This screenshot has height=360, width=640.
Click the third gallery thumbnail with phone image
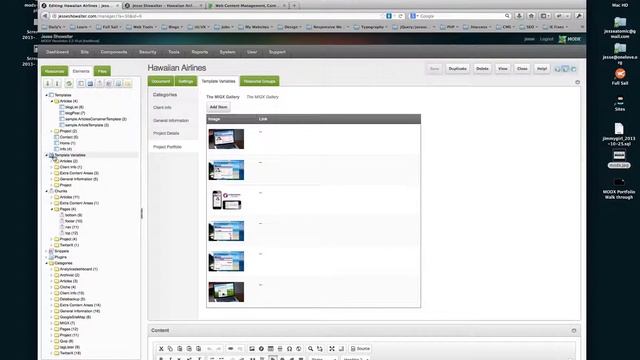point(226,200)
